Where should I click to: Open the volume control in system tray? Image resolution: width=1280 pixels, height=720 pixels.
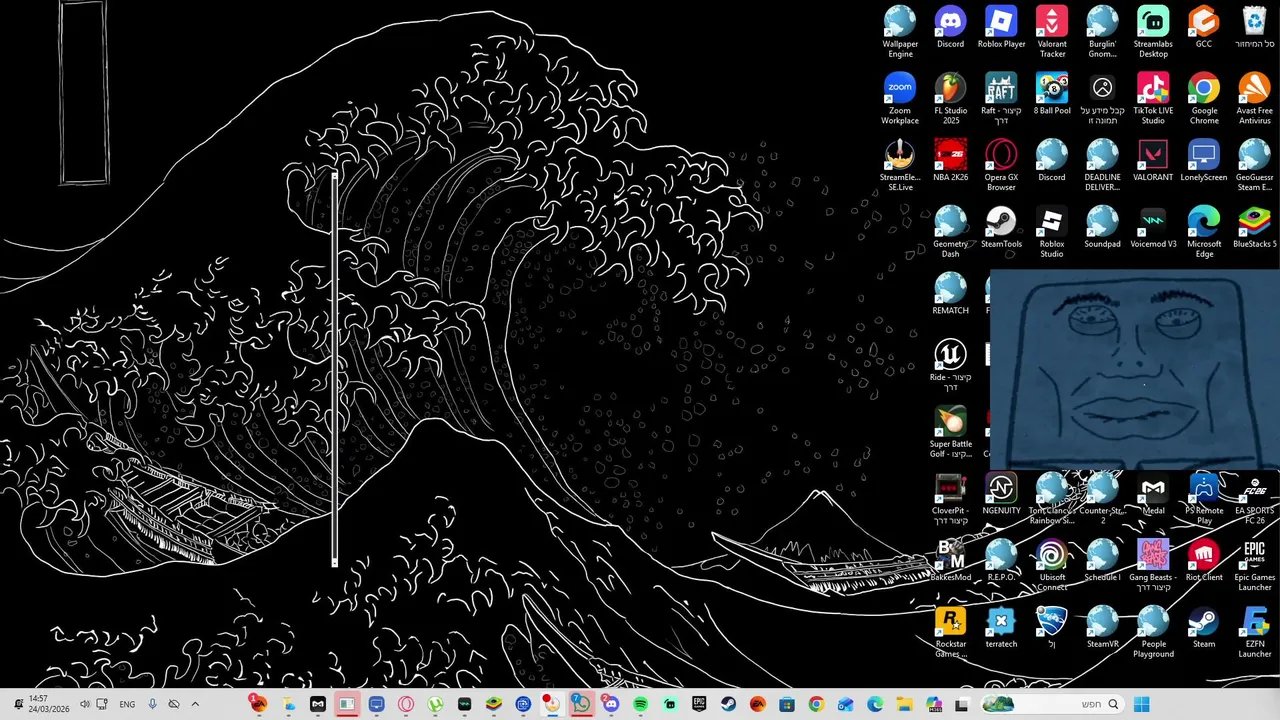85,704
